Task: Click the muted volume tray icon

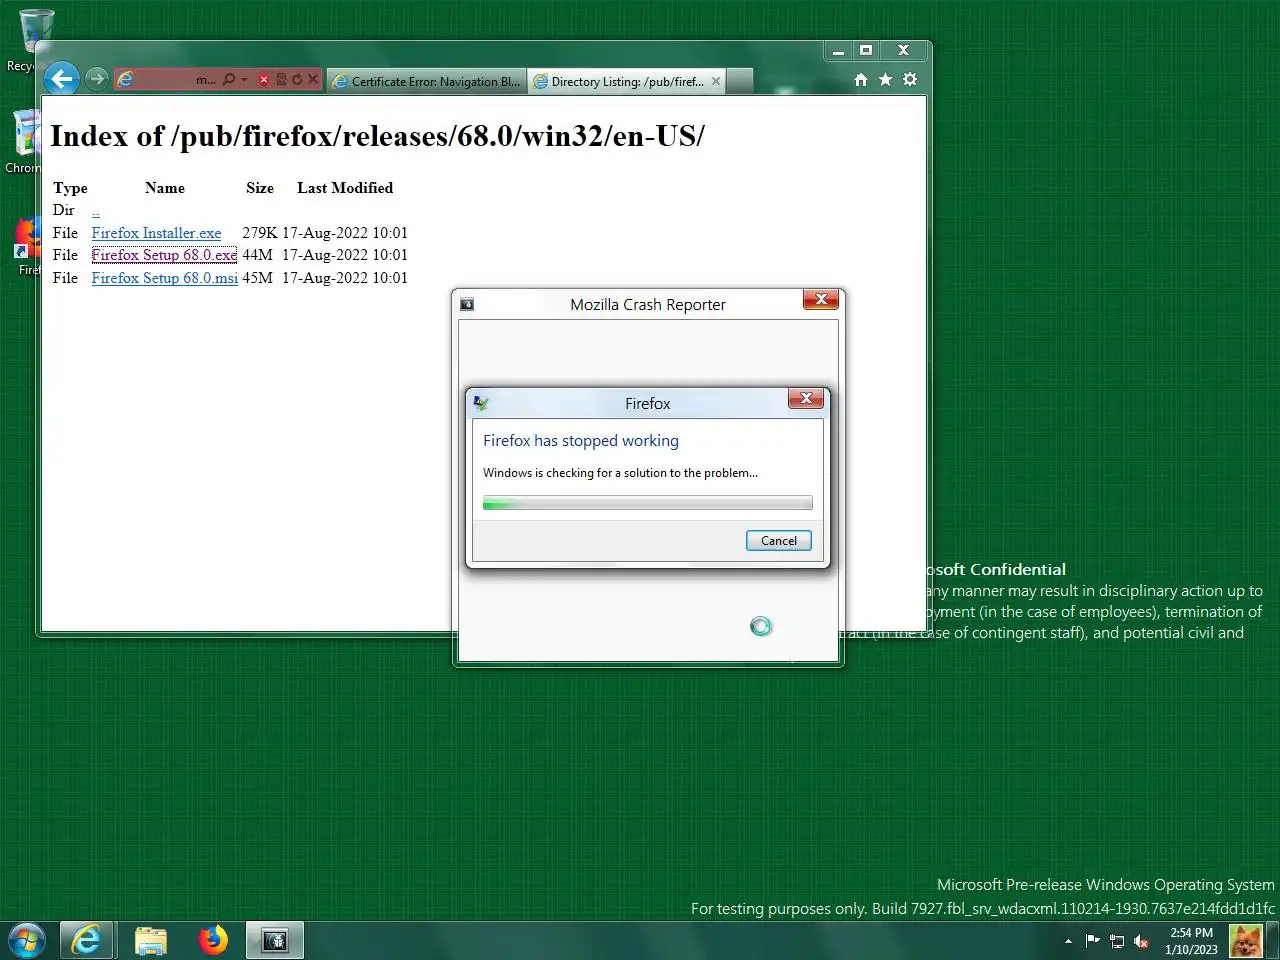Action: tap(1141, 941)
